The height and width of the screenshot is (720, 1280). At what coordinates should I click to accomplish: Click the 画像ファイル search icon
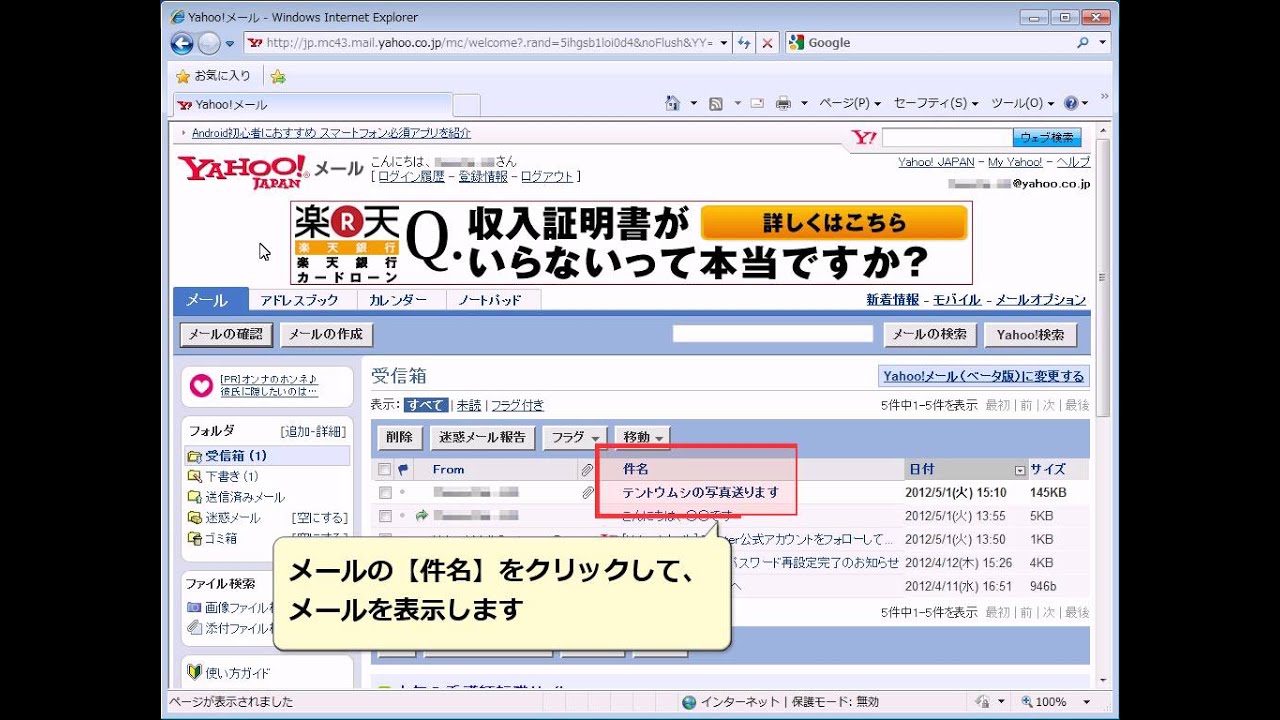point(194,607)
